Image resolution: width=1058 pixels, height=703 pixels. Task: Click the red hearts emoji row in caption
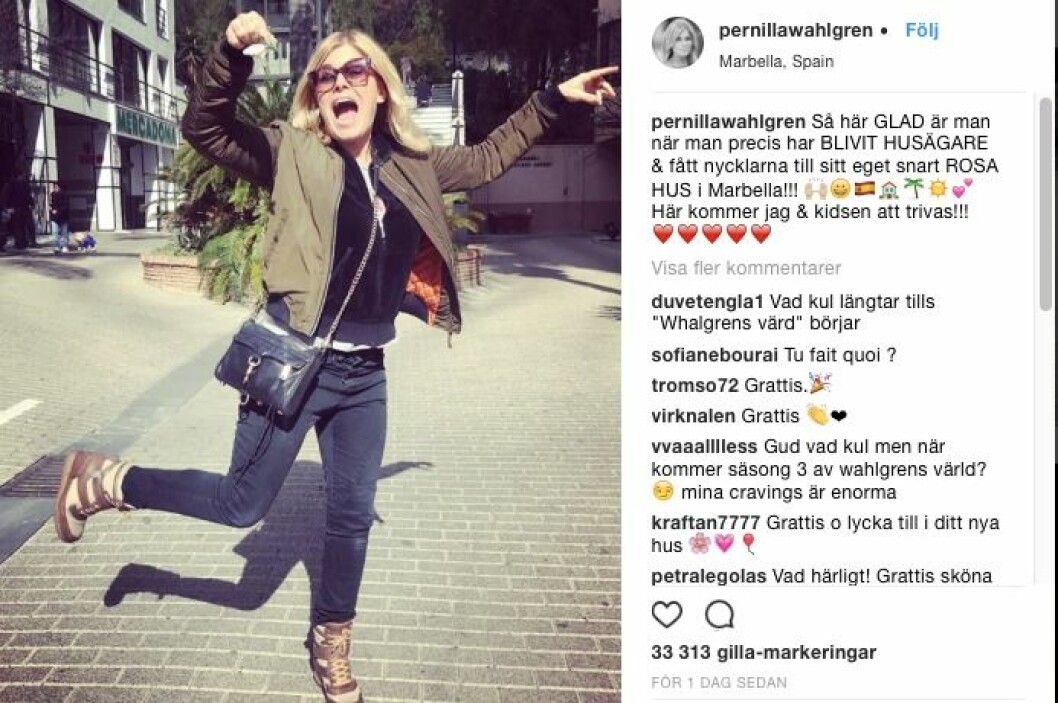point(713,234)
